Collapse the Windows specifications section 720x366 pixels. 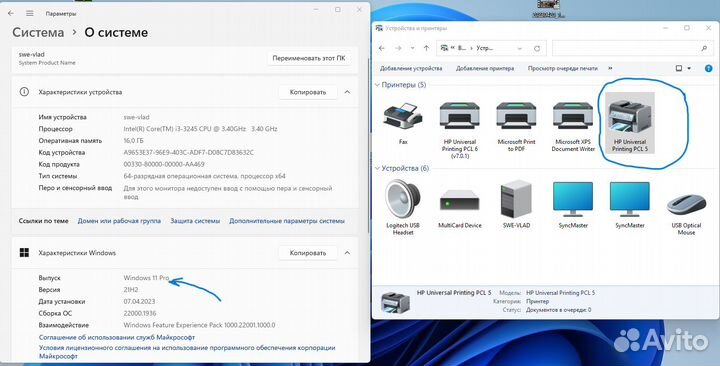pos(347,253)
